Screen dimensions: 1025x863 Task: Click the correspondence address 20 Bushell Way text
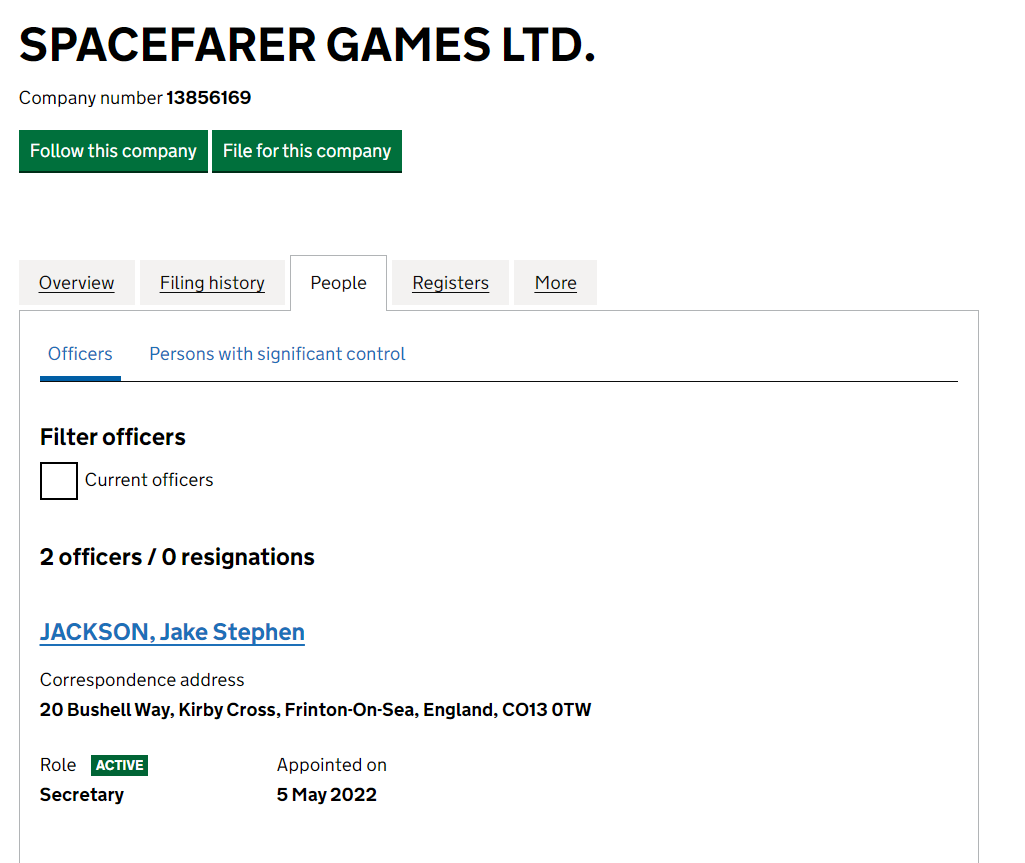[315, 710]
